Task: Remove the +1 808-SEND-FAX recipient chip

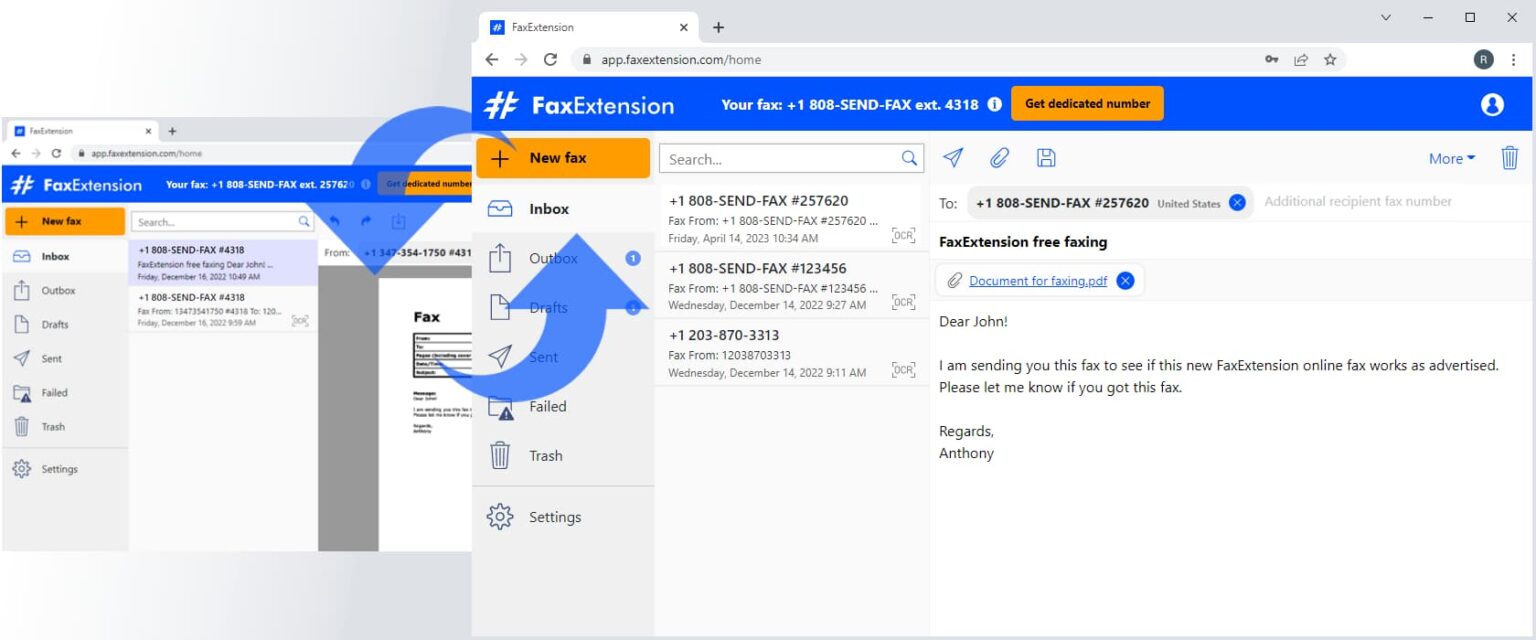Action: [x=1237, y=201]
